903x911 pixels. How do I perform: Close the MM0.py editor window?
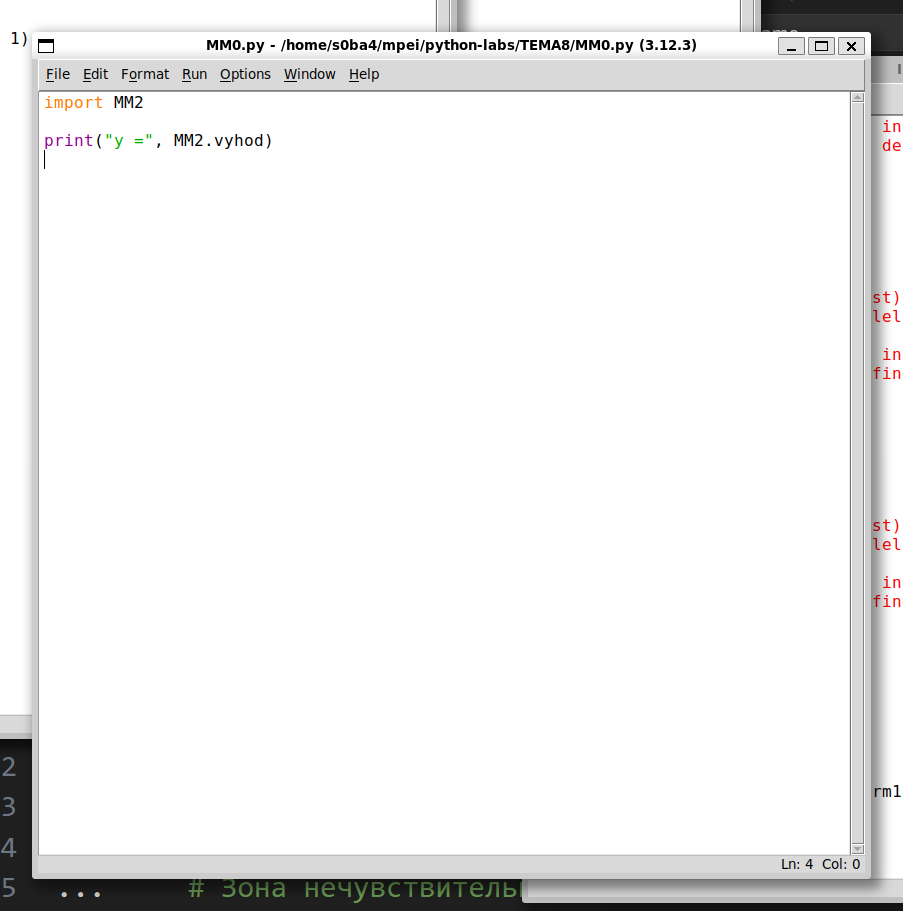[851, 46]
